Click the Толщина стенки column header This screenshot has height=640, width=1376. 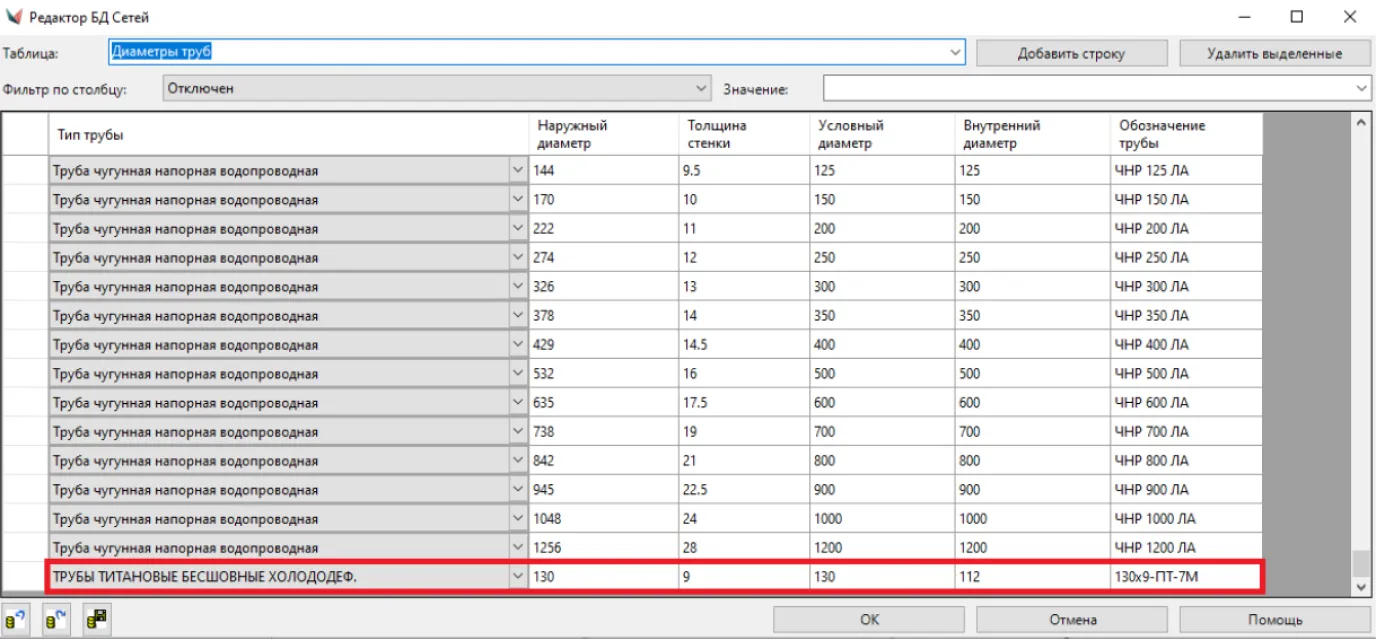click(744, 135)
